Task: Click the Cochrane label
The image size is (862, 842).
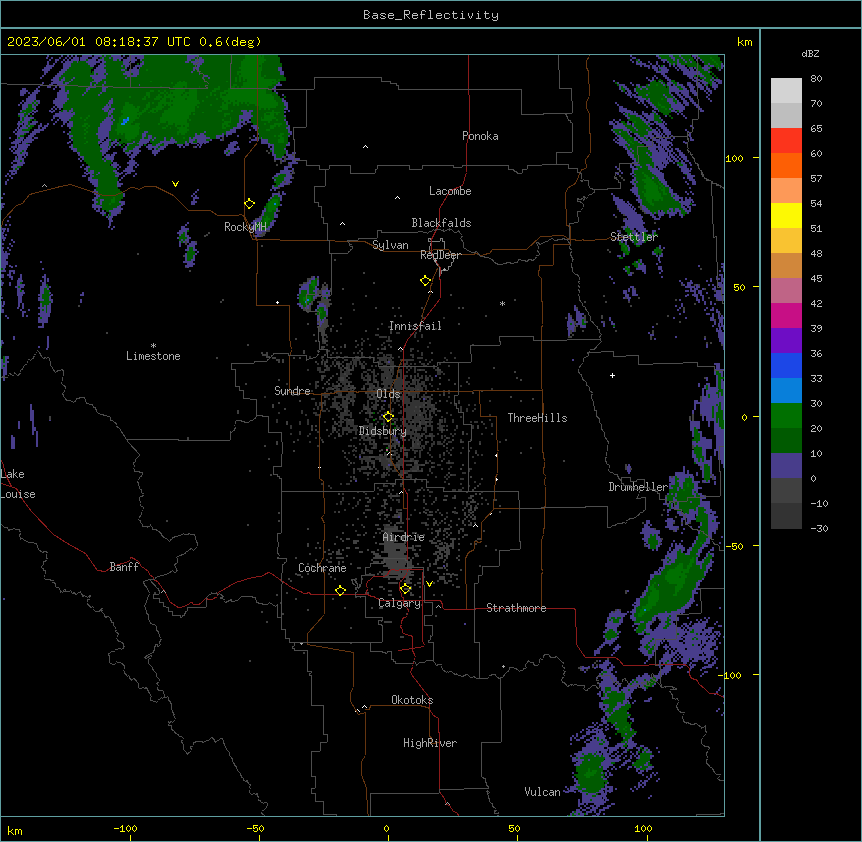Action: 322,568
